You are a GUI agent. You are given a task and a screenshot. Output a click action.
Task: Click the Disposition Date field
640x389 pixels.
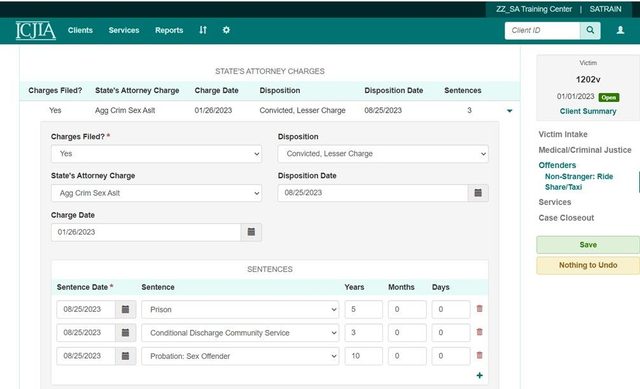pyautogui.click(x=373, y=193)
